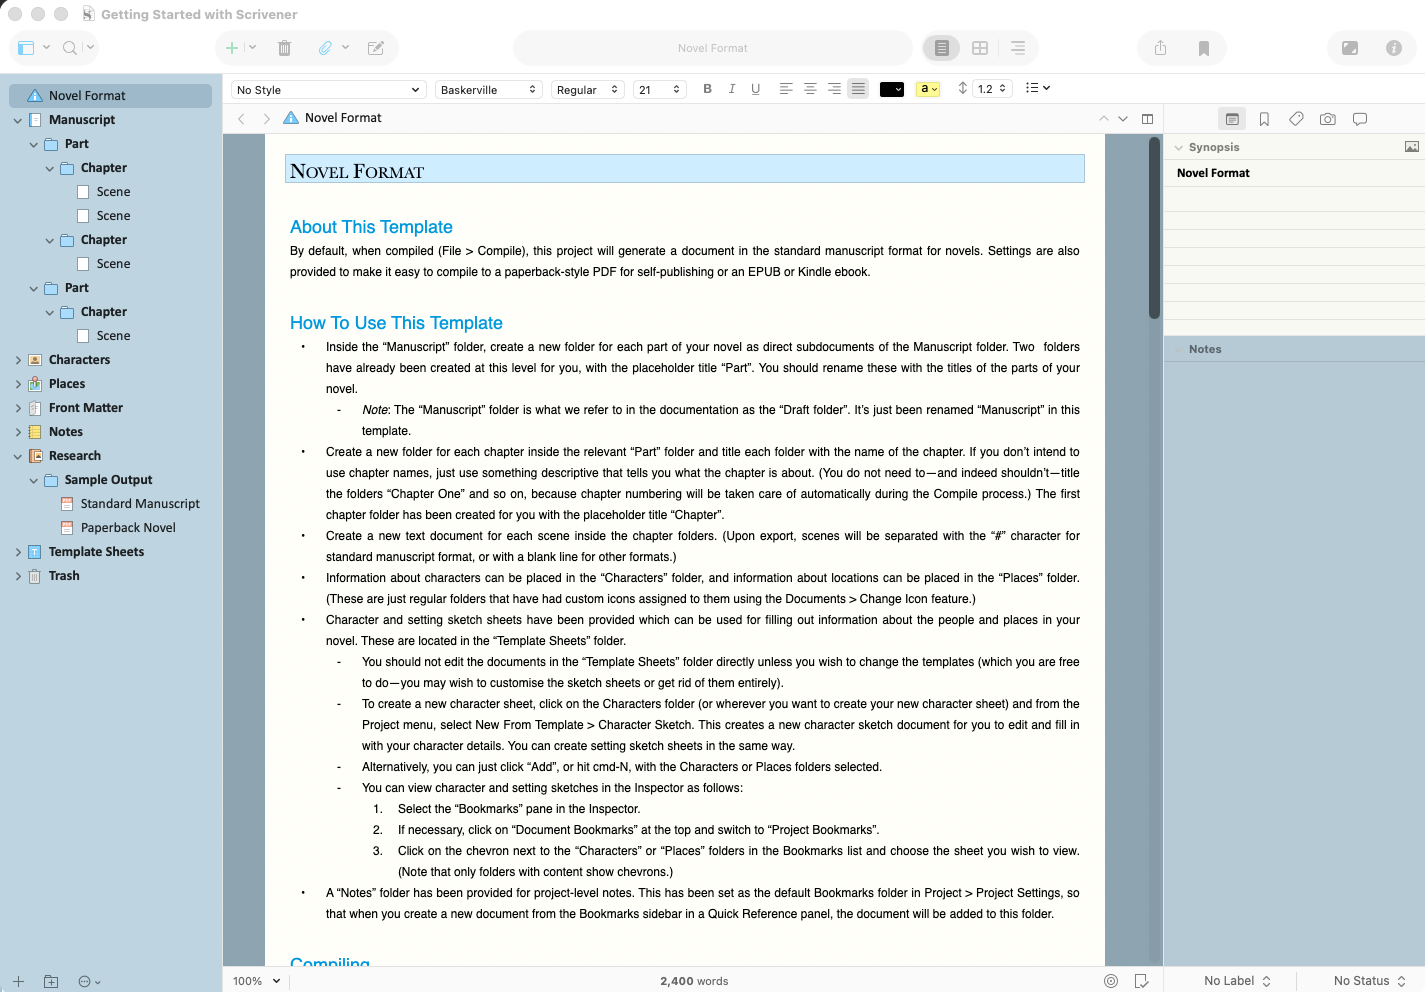Justify text alignment
Image resolution: width=1425 pixels, height=992 pixels.
(x=858, y=89)
